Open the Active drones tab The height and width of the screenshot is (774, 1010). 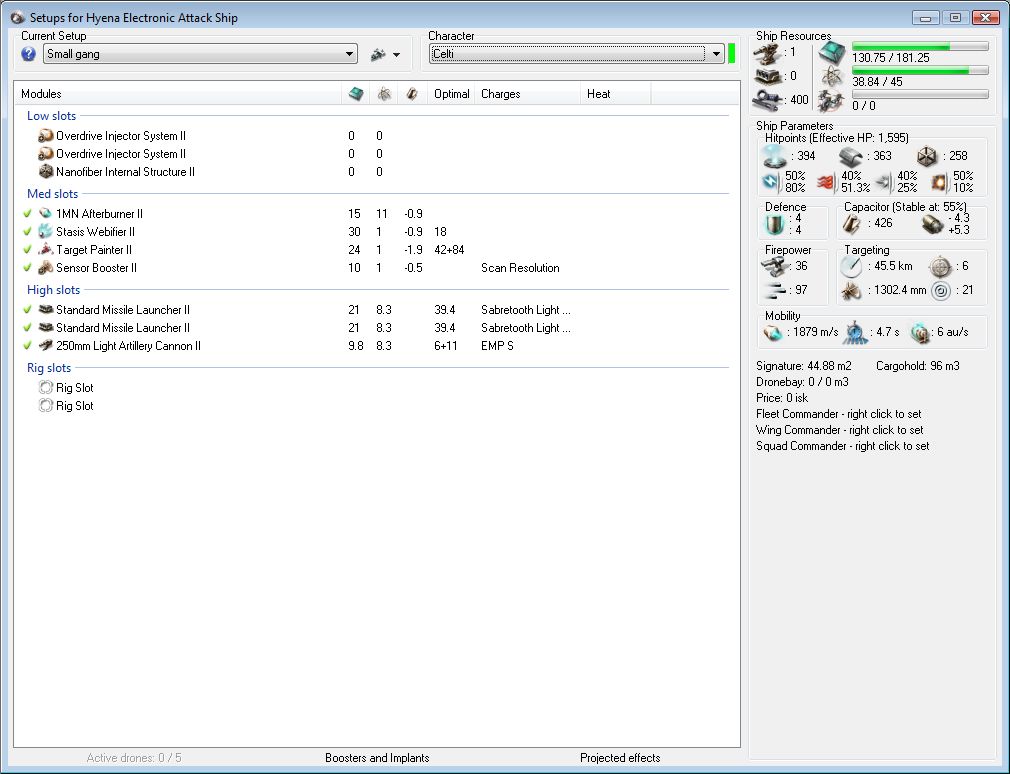[x=134, y=758]
